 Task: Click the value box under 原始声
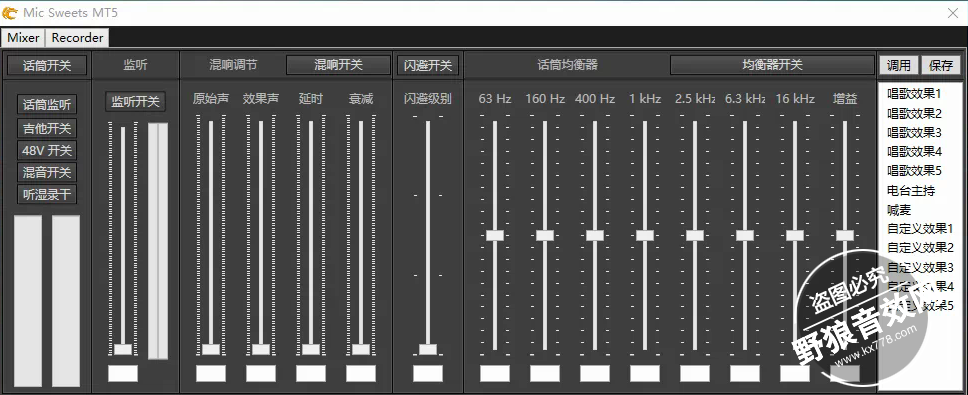(x=211, y=373)
